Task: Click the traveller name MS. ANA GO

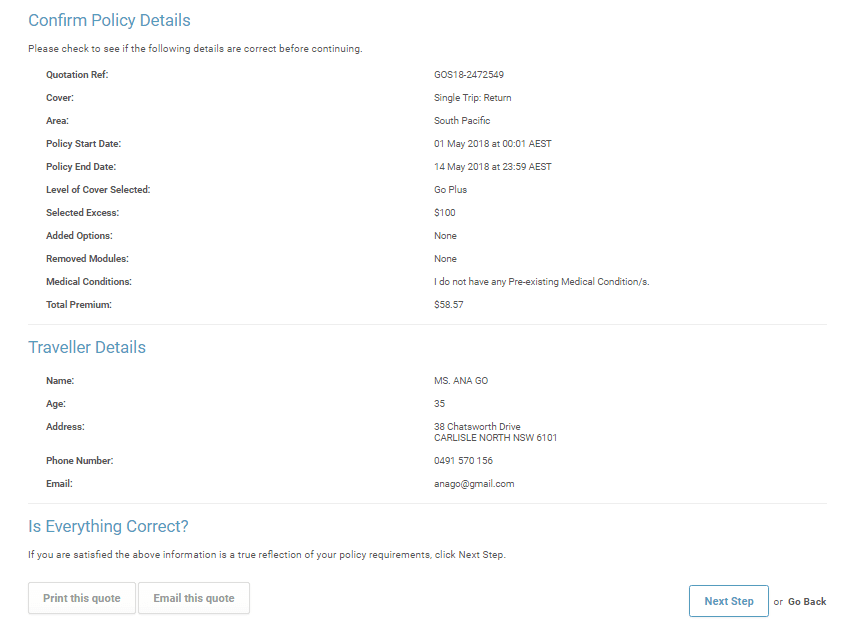Action: pyautogui.click(x=461, y=381)
